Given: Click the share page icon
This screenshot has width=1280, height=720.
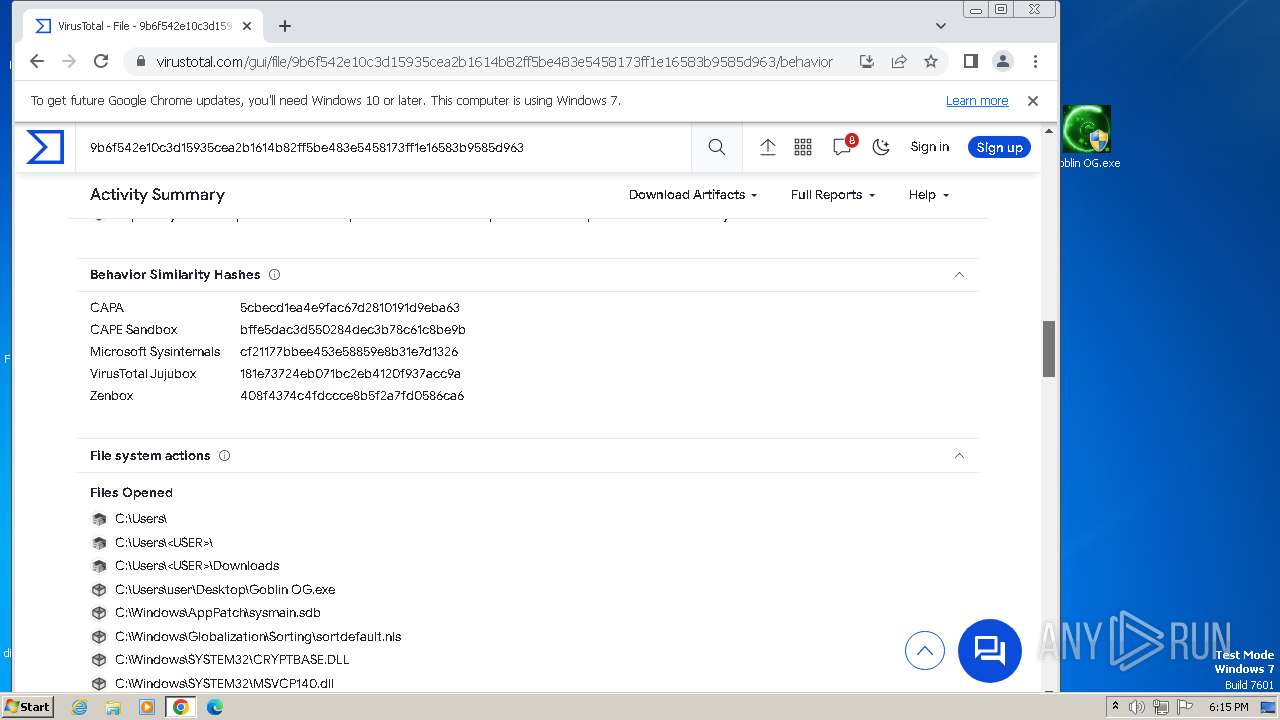Looking at the screenshot, I should click(x=899, y=61).
